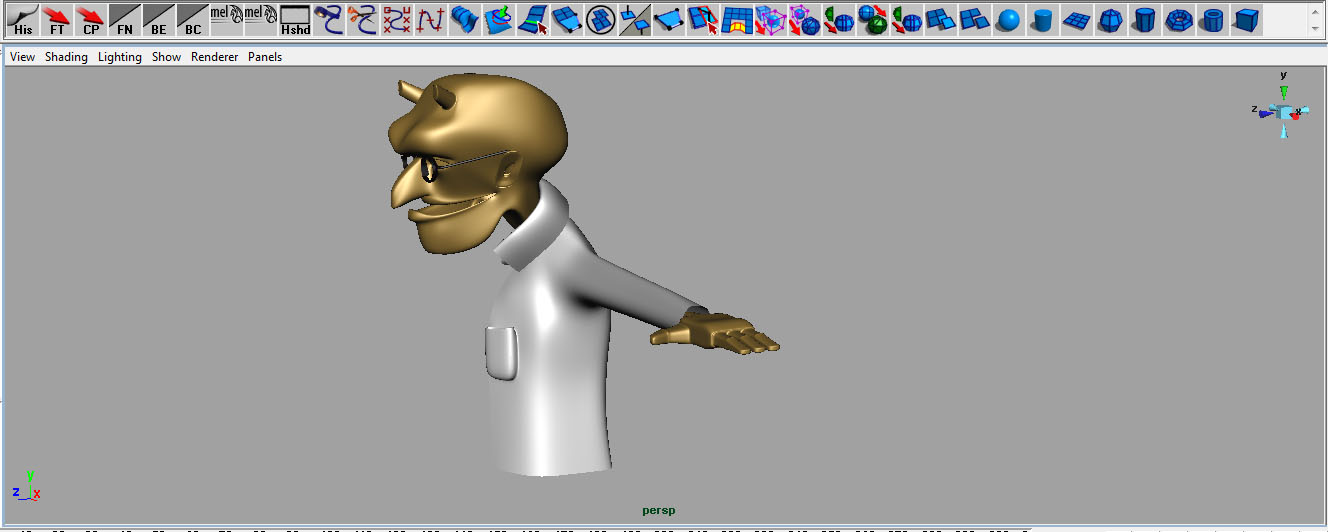Click the 'persp' camera label
Viewport: 1328px width, 532px height.
(658, 510)
